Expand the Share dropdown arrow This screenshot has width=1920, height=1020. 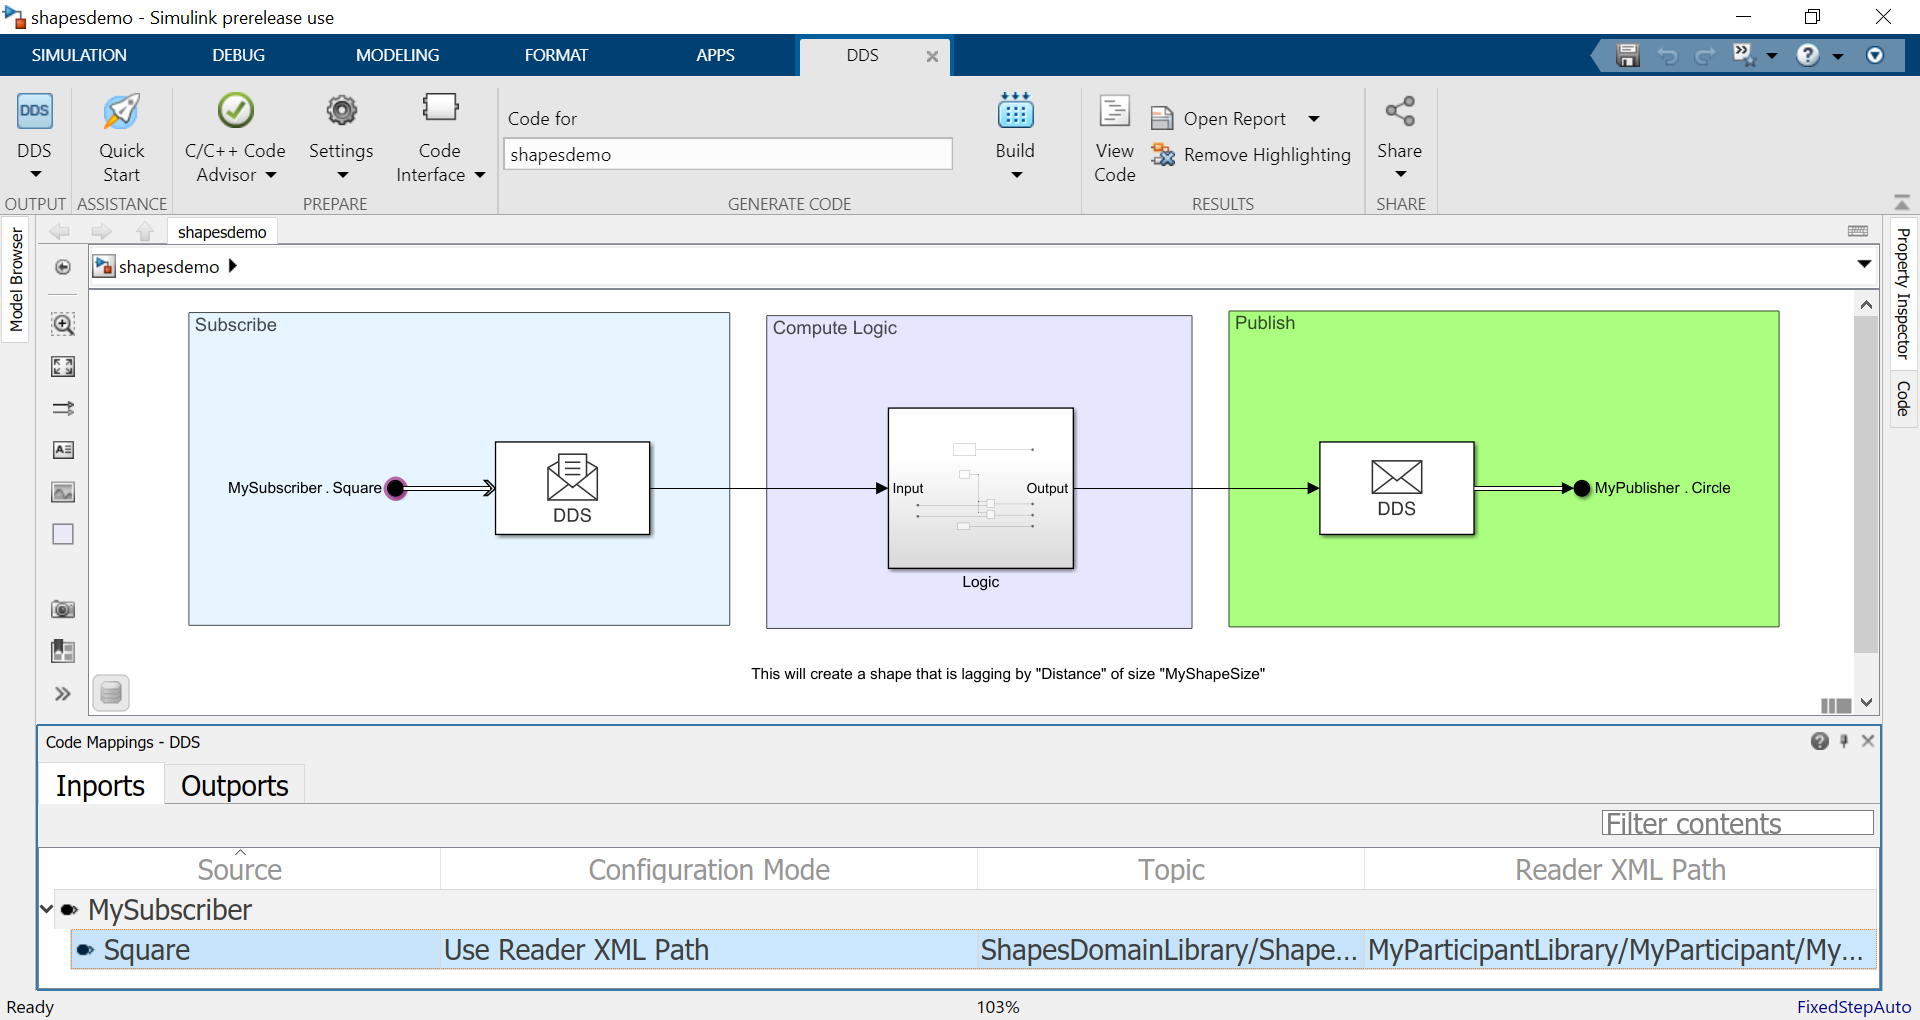click(x=1401, y=175)
